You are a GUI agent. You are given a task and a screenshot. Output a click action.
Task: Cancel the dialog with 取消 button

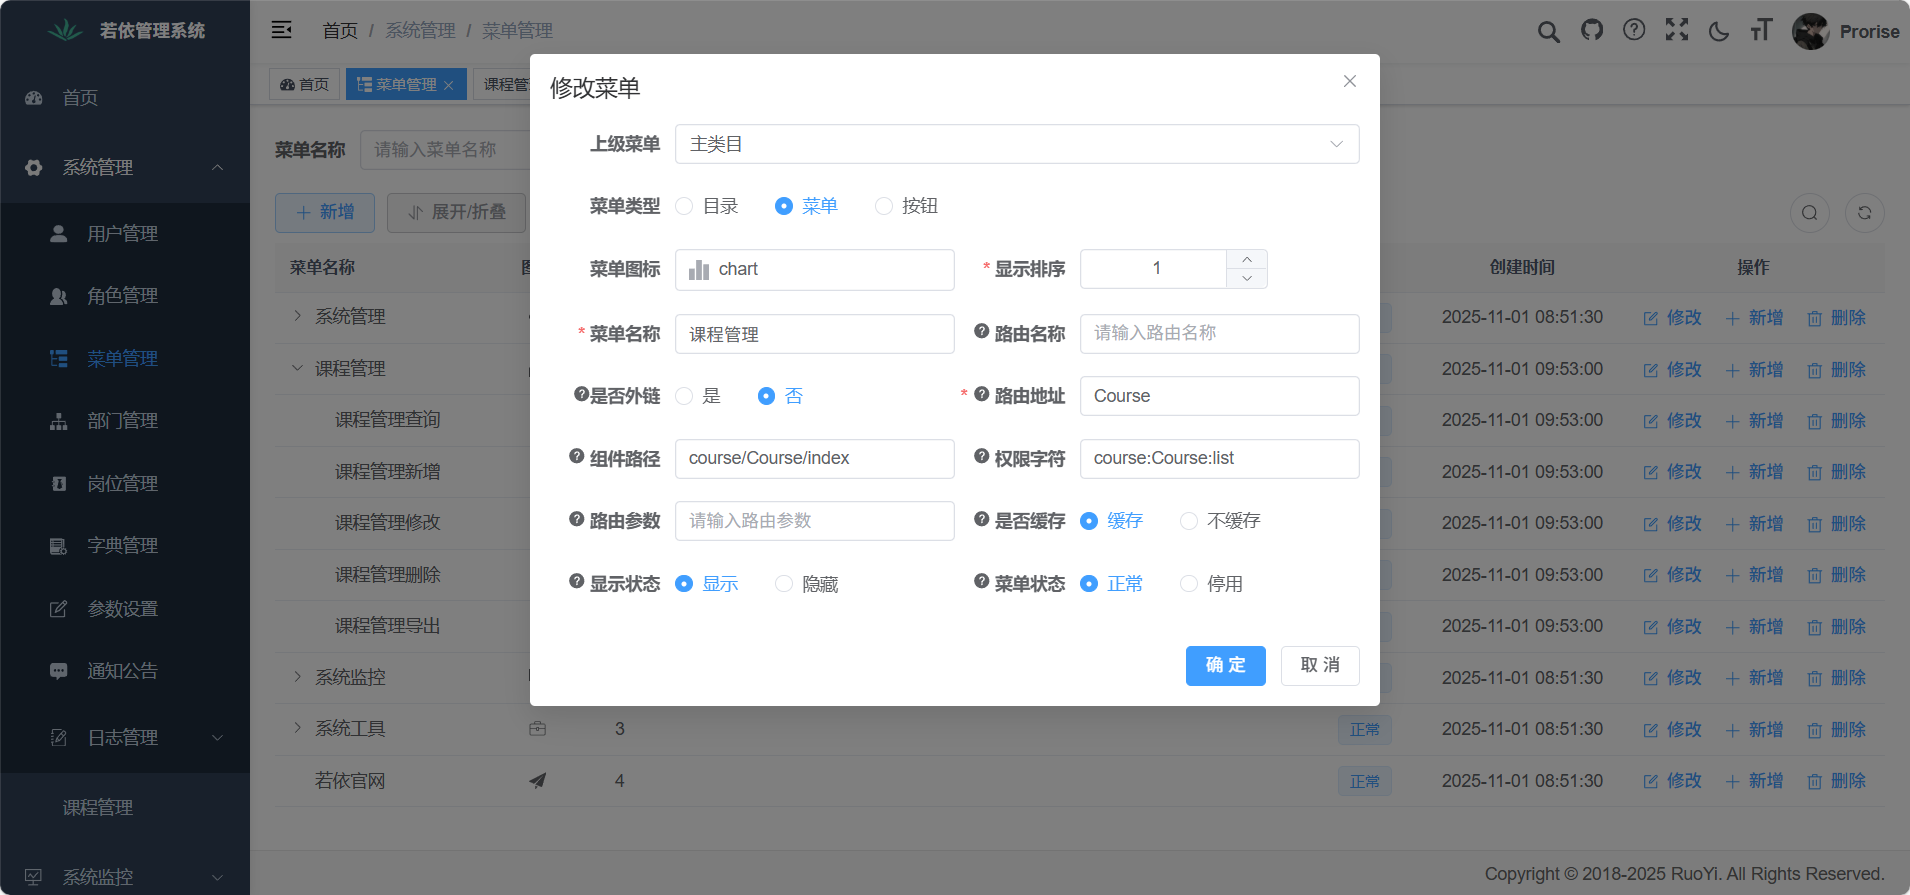1319,665
